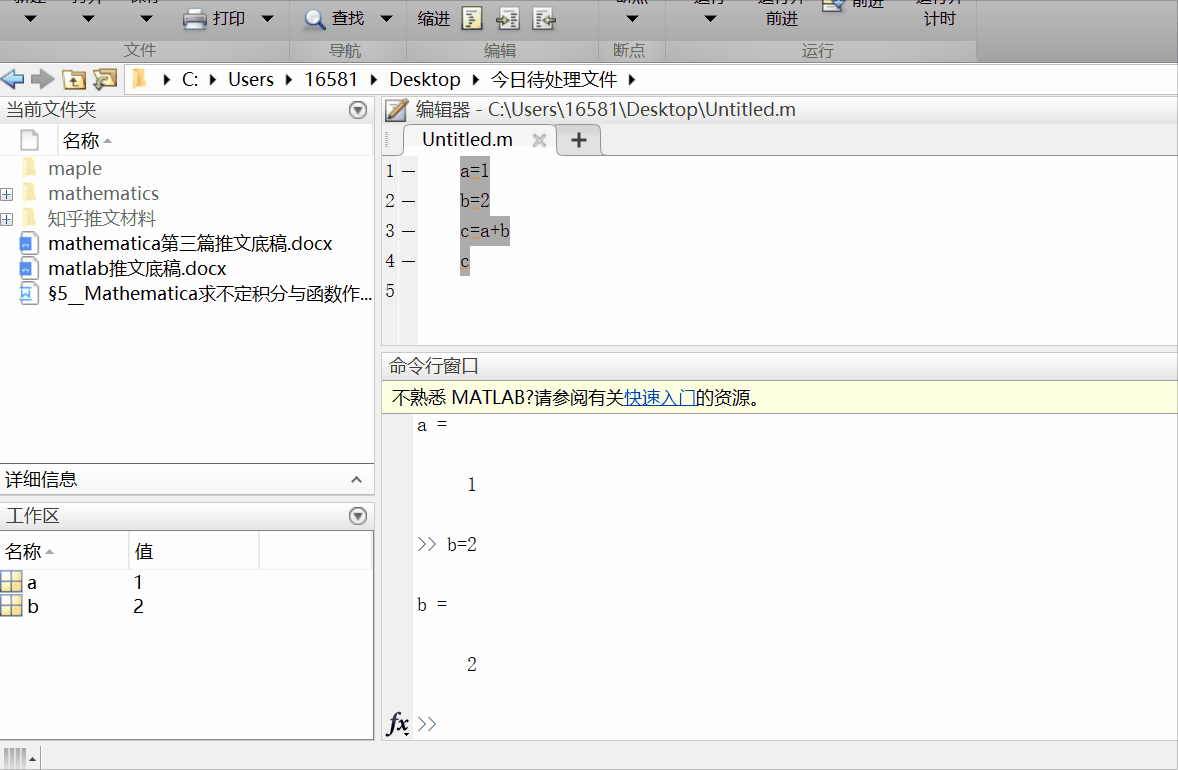
Task: Click the fx icon in the command window
Action: (398, 723)
